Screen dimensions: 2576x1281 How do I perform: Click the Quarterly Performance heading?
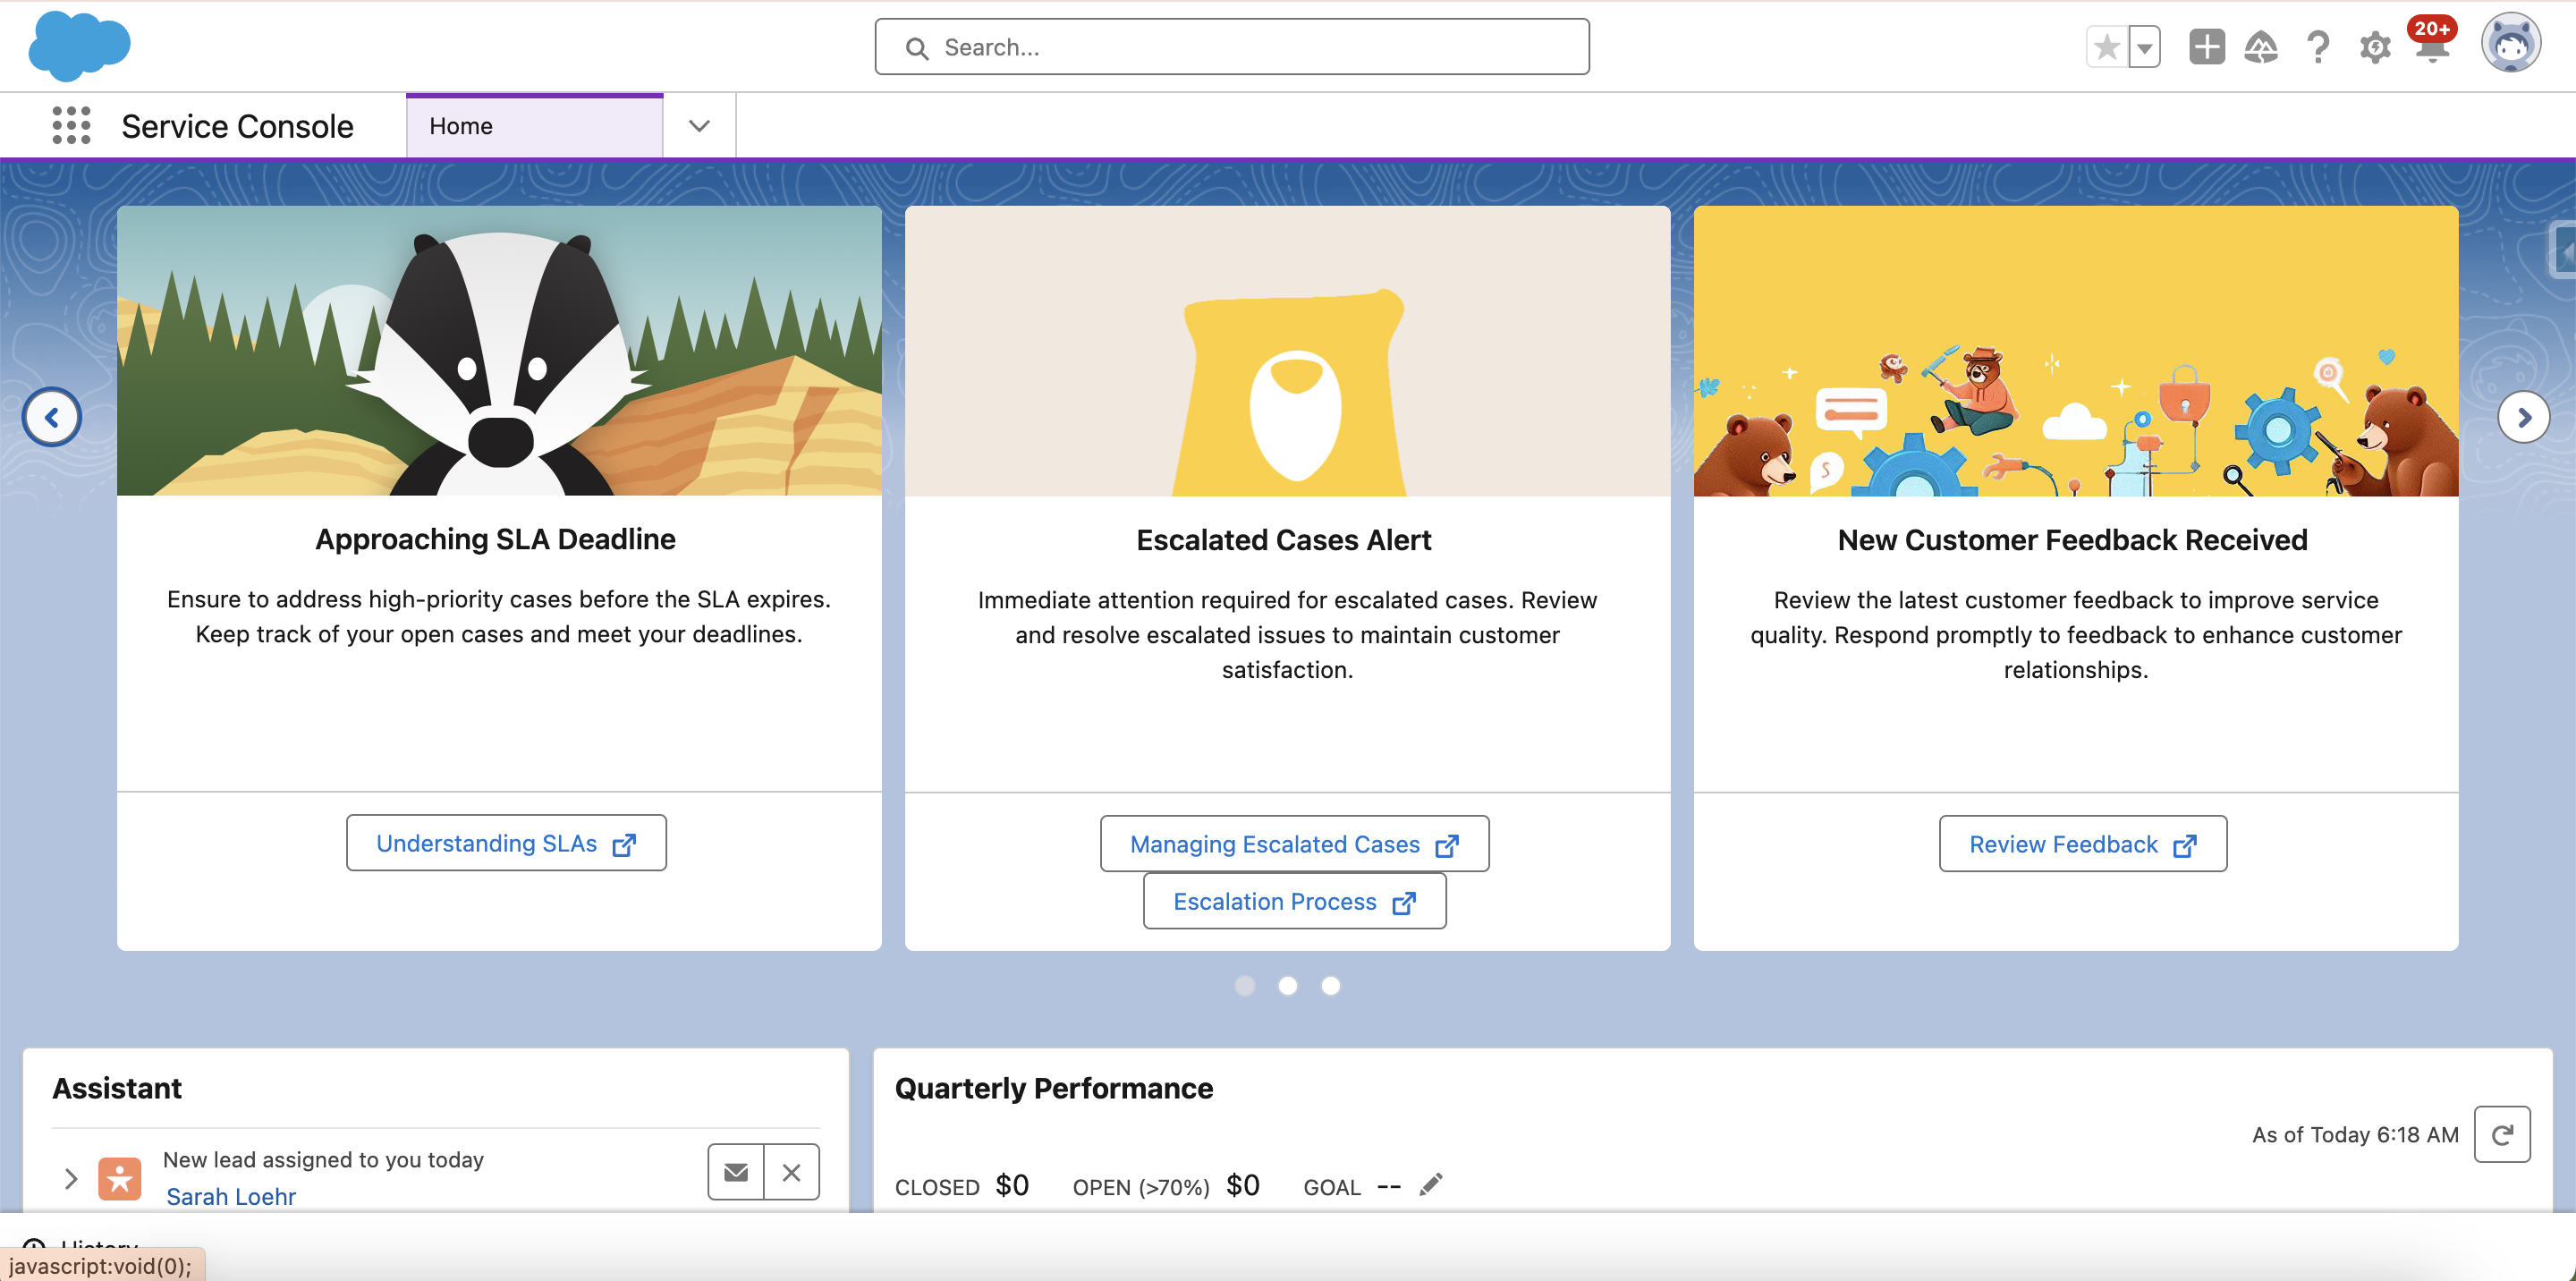pyautogui.click(x=1054, y=1088)
